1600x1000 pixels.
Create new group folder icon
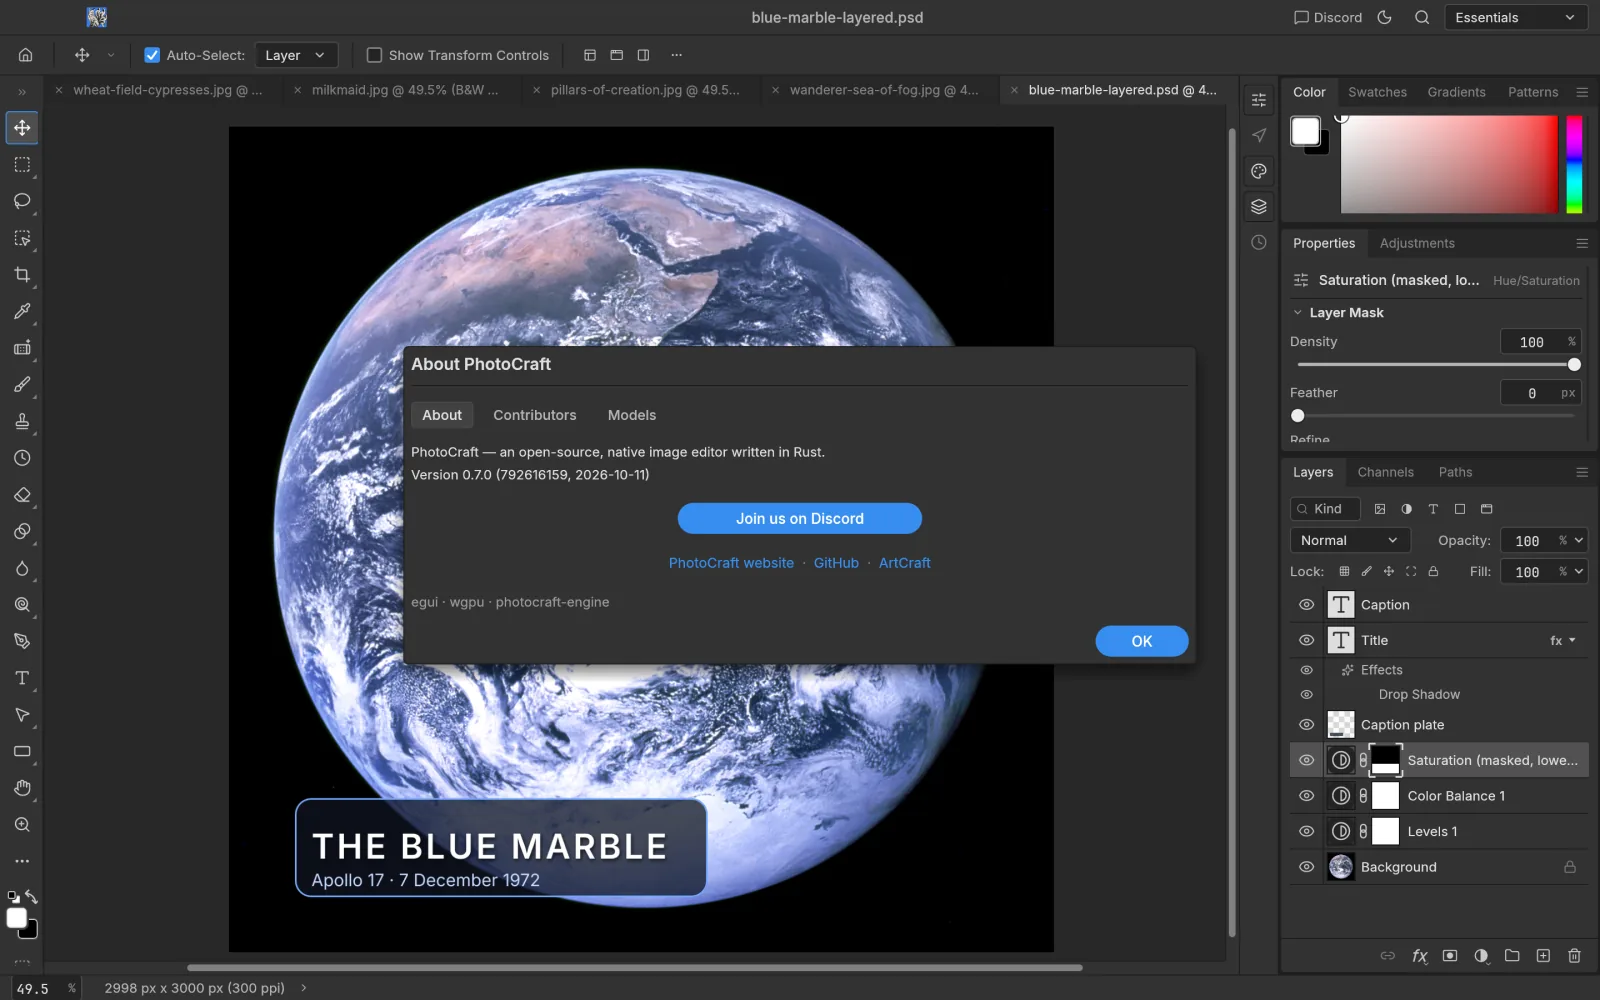point(1512,956)
